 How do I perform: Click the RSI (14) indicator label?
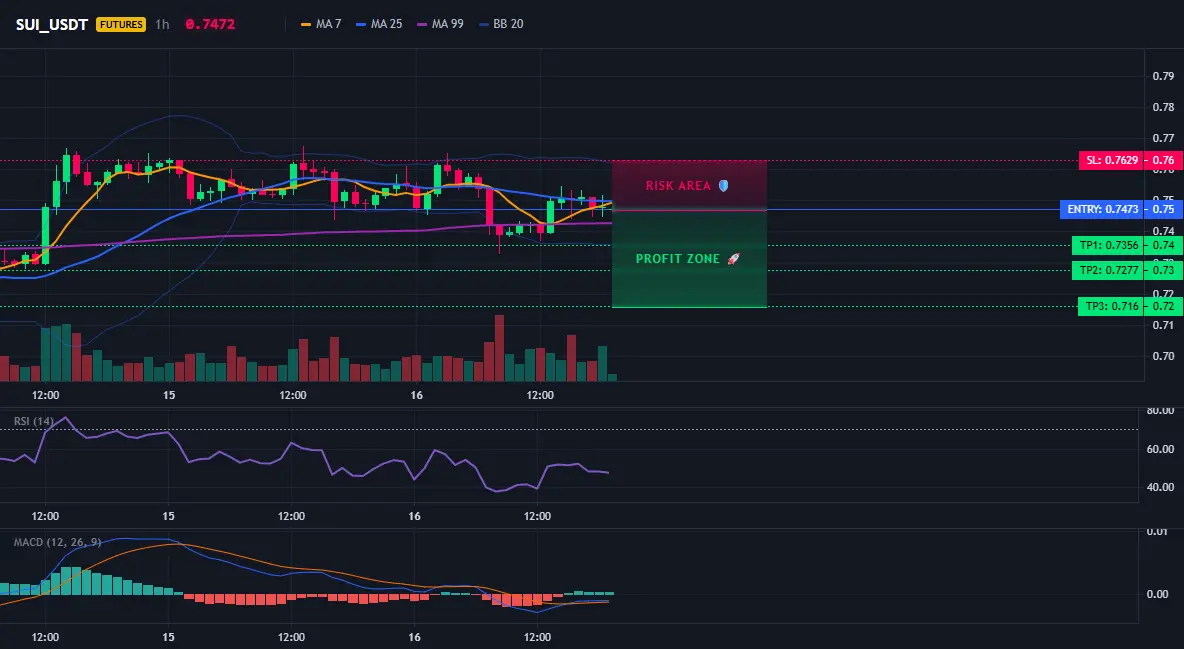[34, 421]
